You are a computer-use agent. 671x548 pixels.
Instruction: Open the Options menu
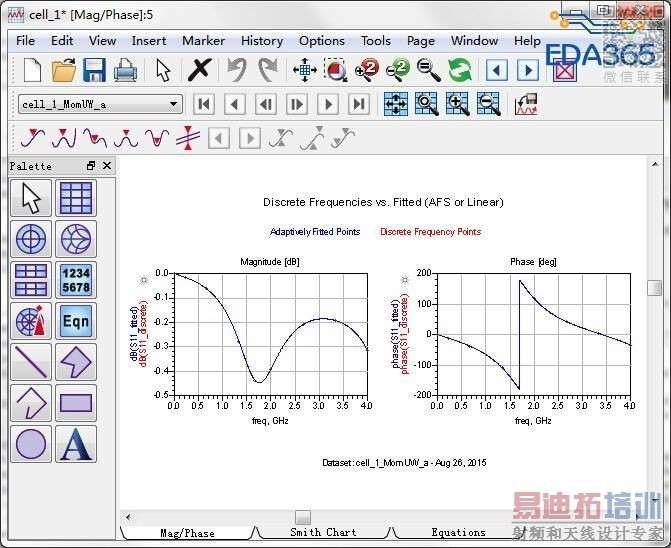[322, 41]
